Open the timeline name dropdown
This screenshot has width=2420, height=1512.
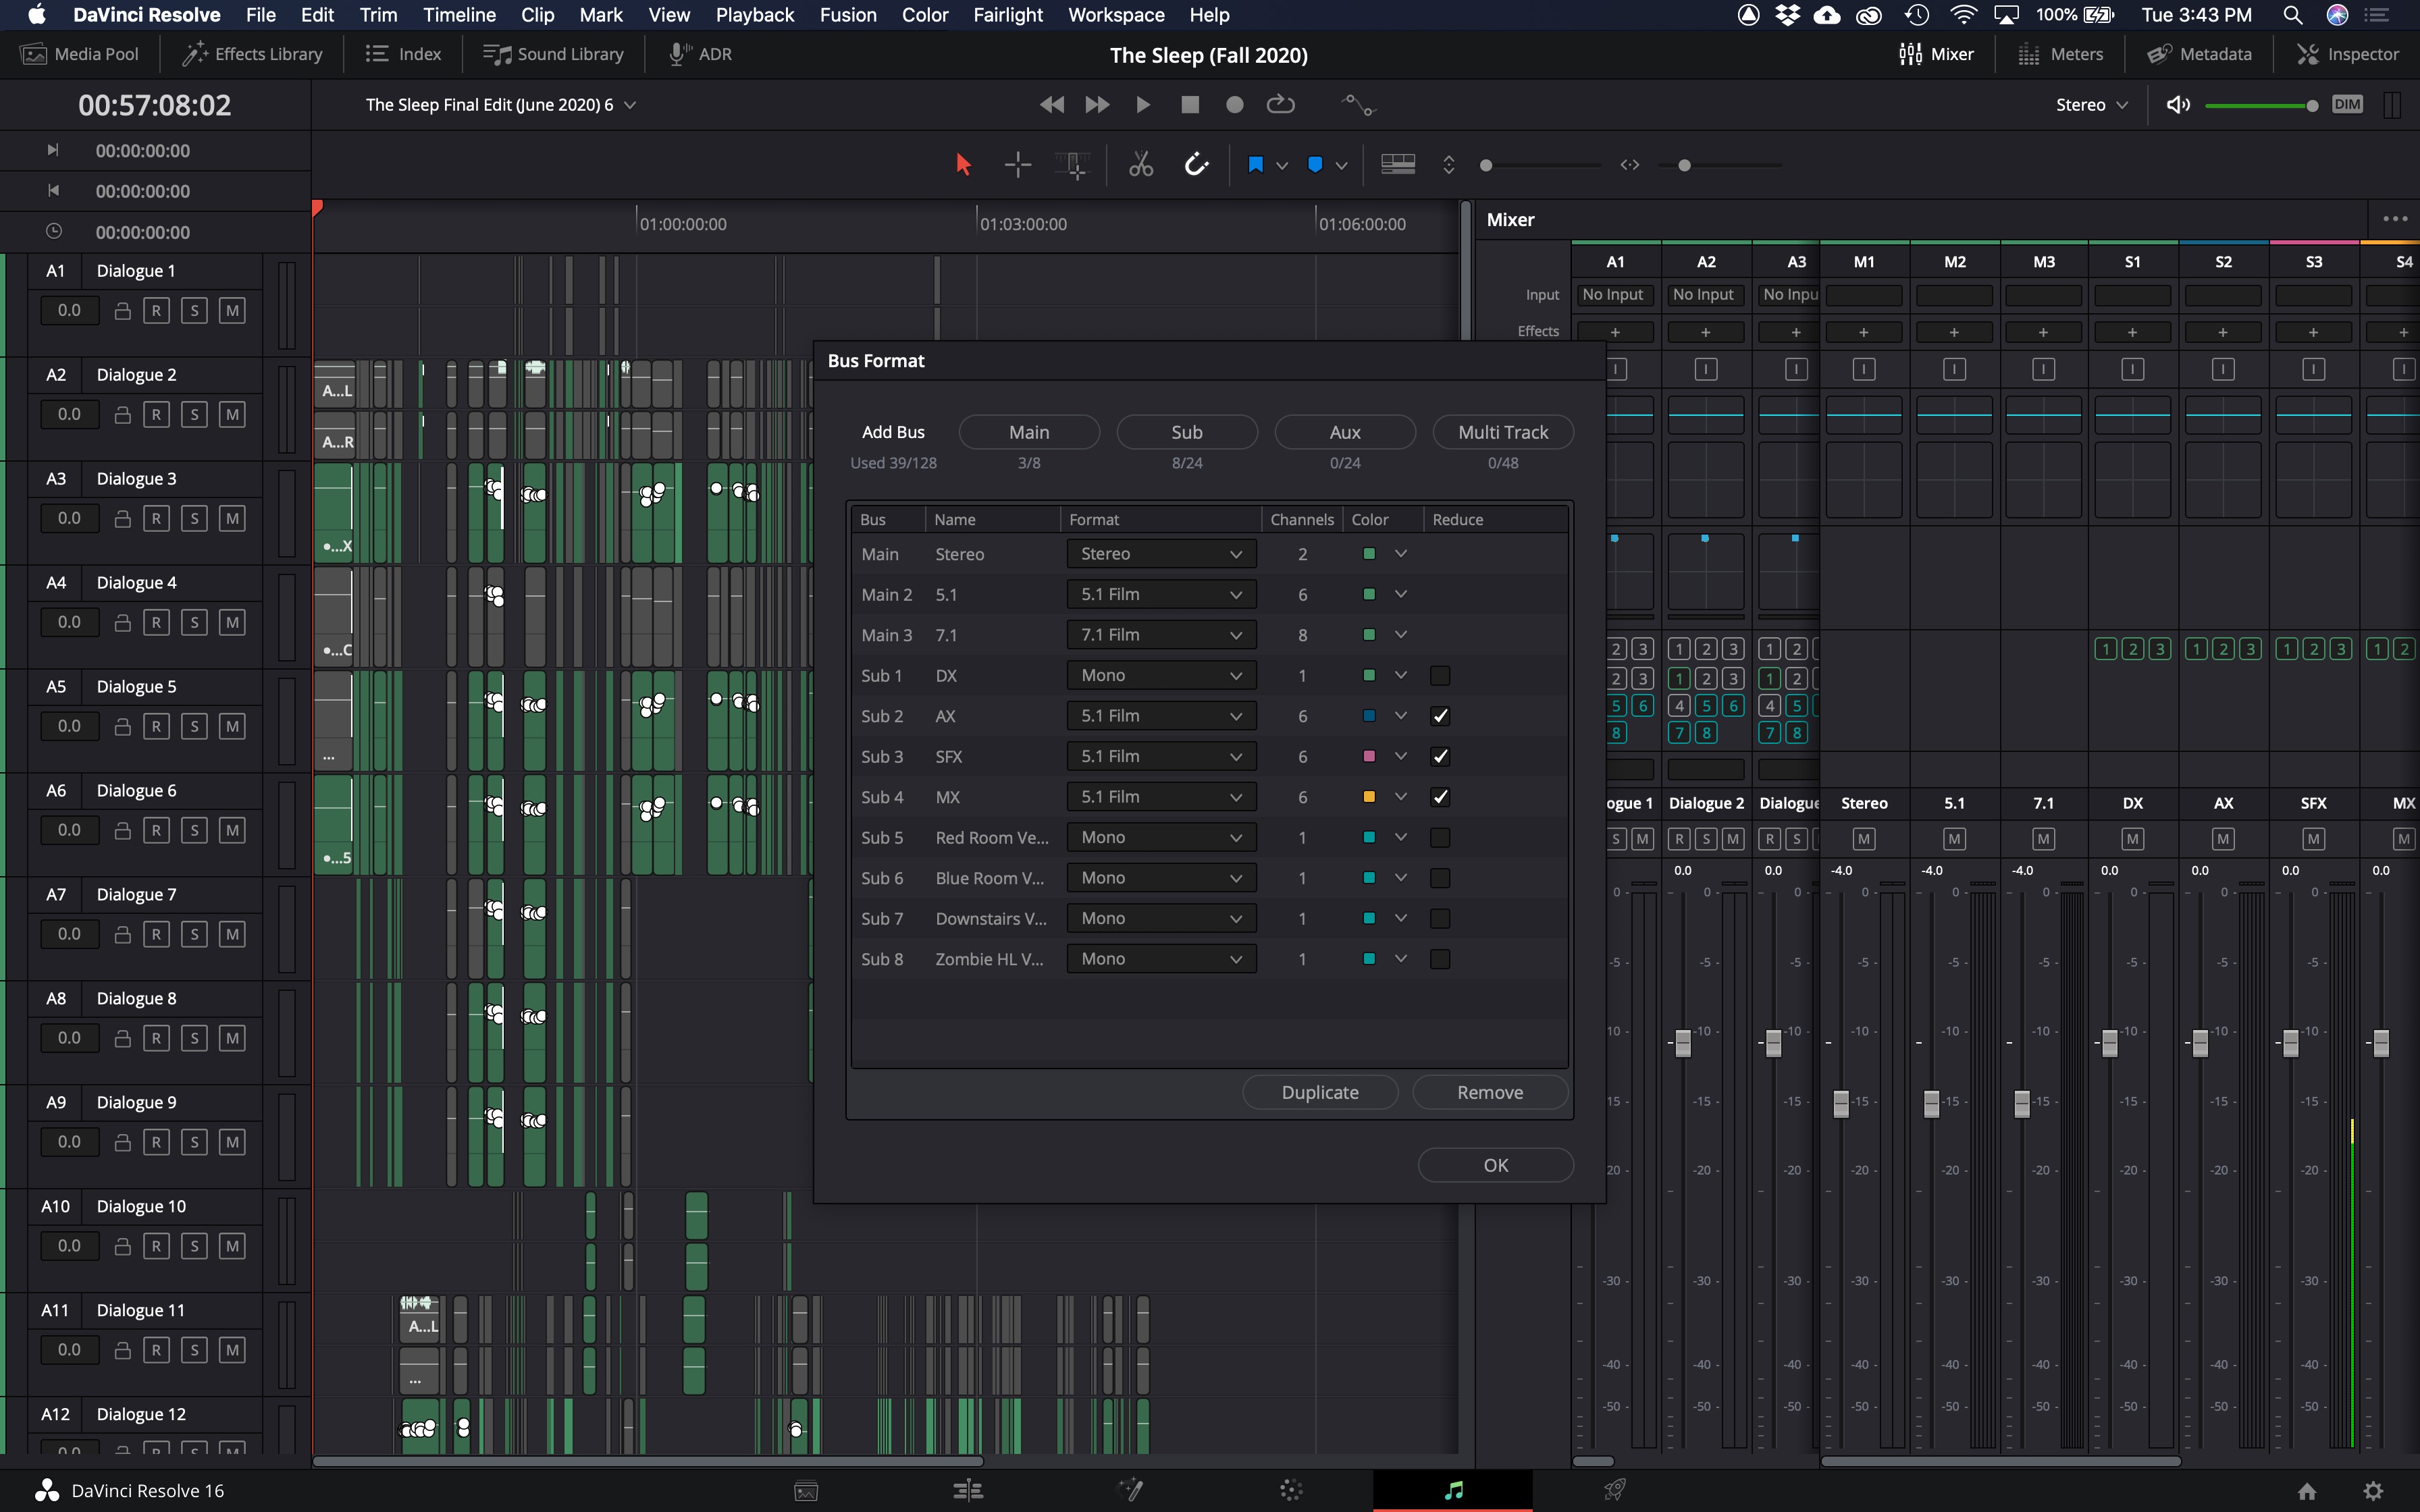point(500,105)
